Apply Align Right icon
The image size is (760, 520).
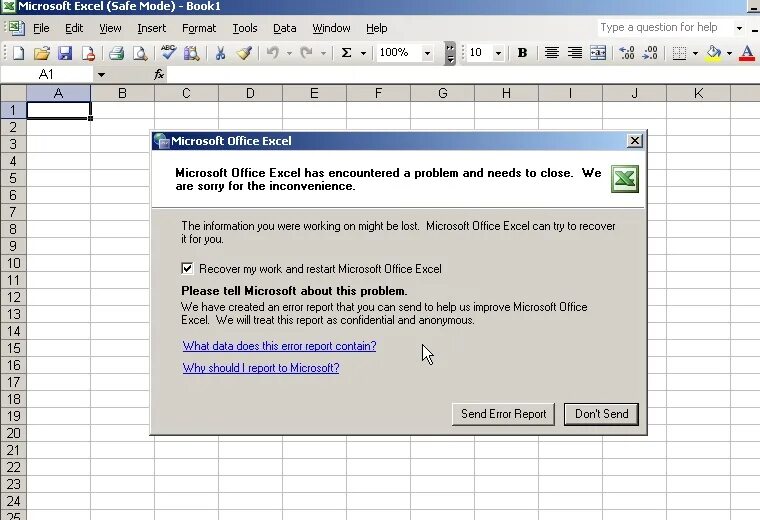(575, 52)
